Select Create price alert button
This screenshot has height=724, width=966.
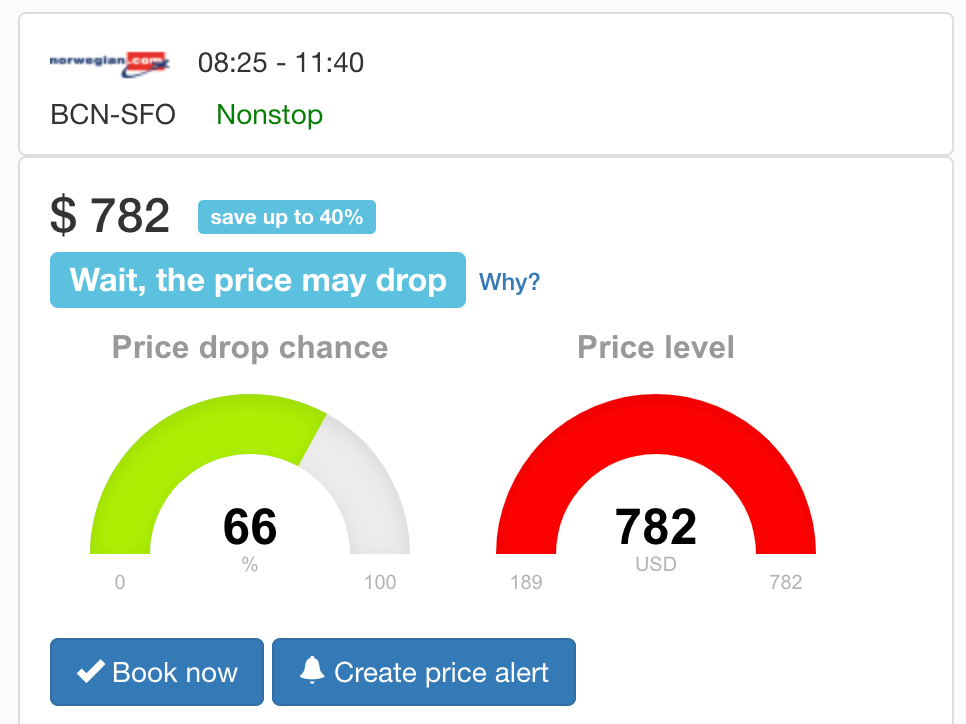424,672
